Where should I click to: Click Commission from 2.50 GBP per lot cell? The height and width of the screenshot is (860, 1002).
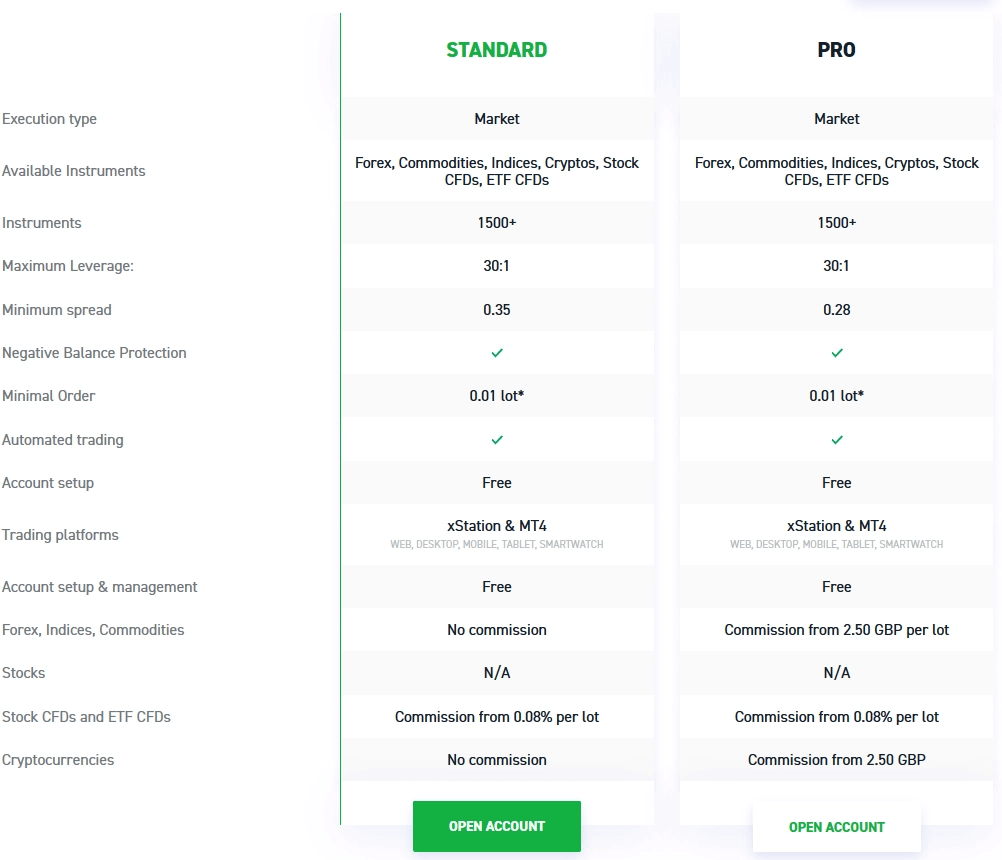[836, 630]
